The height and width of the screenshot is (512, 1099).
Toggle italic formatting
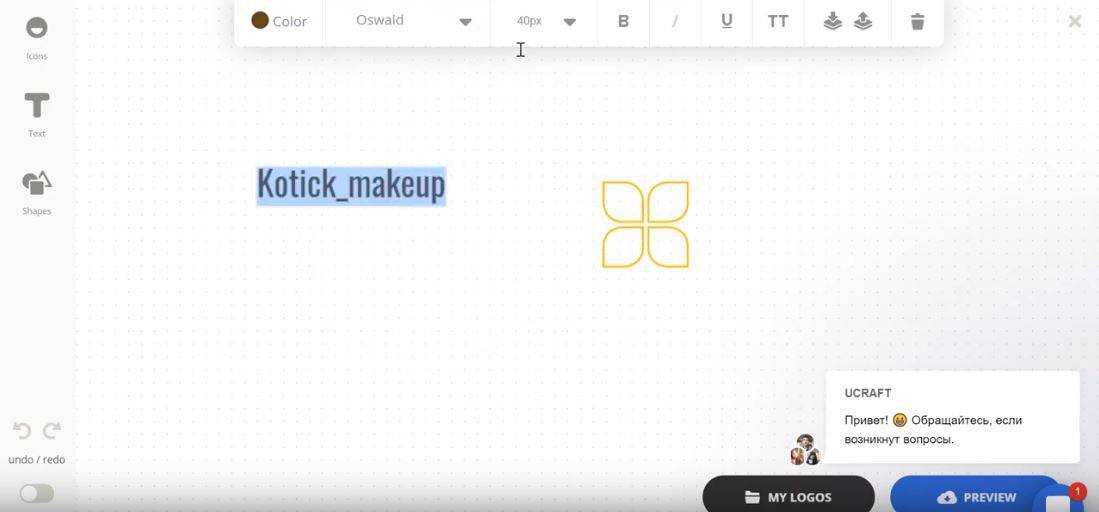pyautogui.click(x=675, y=21)
